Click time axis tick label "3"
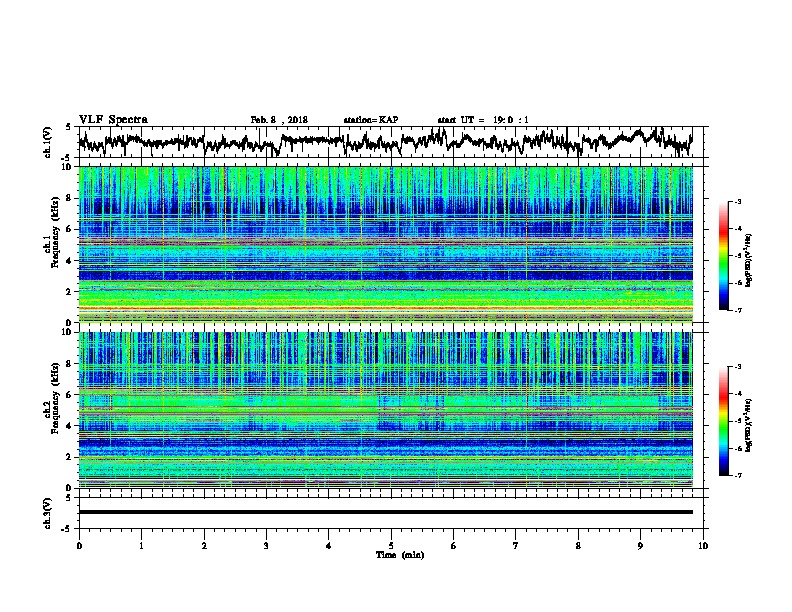 click(x=266, y=546)
